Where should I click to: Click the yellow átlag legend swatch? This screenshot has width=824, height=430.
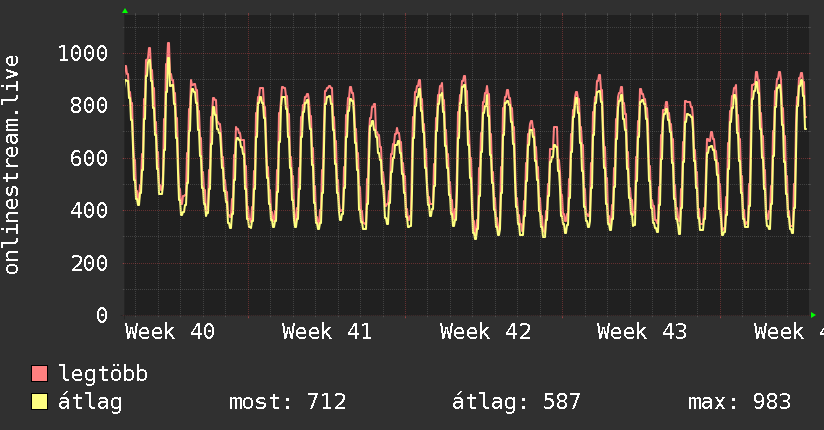pos(39,402)
